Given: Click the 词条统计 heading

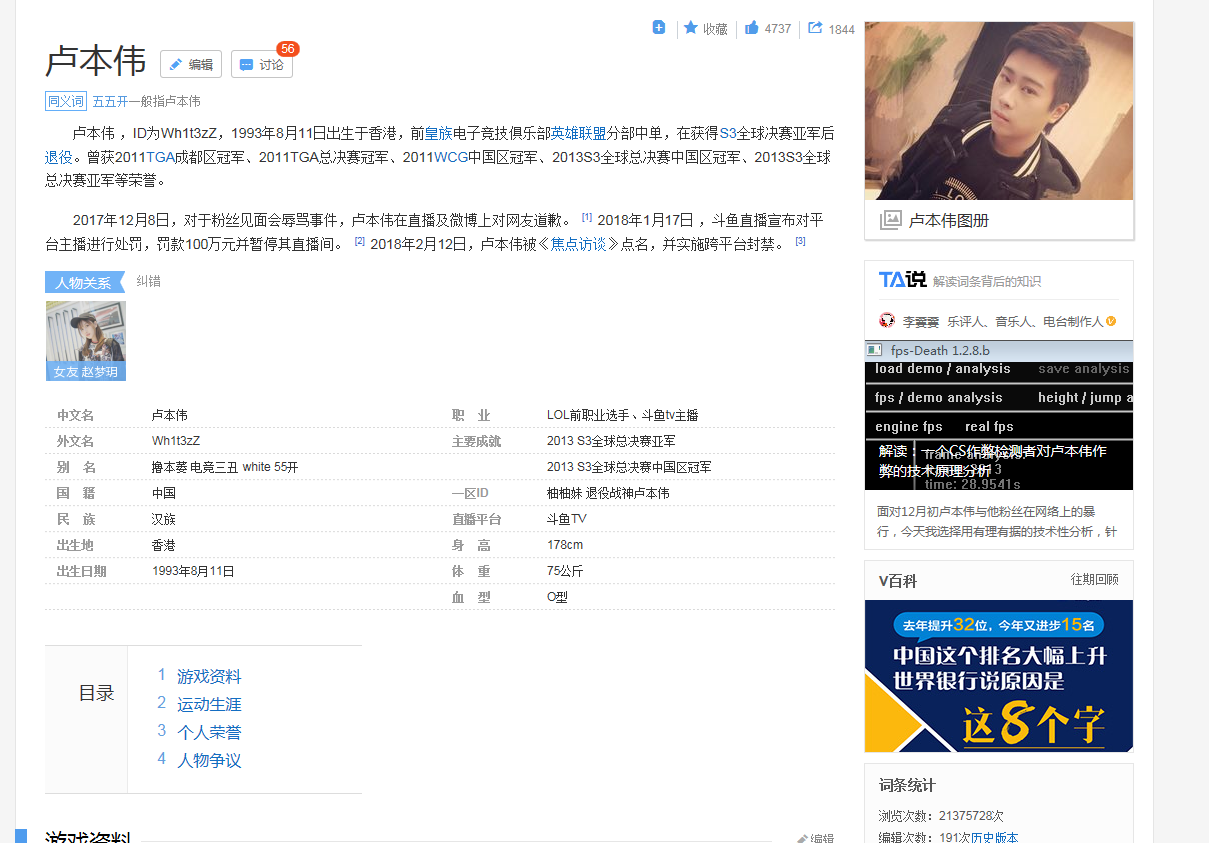Looking at the screenshot, I should click(907, 785).
